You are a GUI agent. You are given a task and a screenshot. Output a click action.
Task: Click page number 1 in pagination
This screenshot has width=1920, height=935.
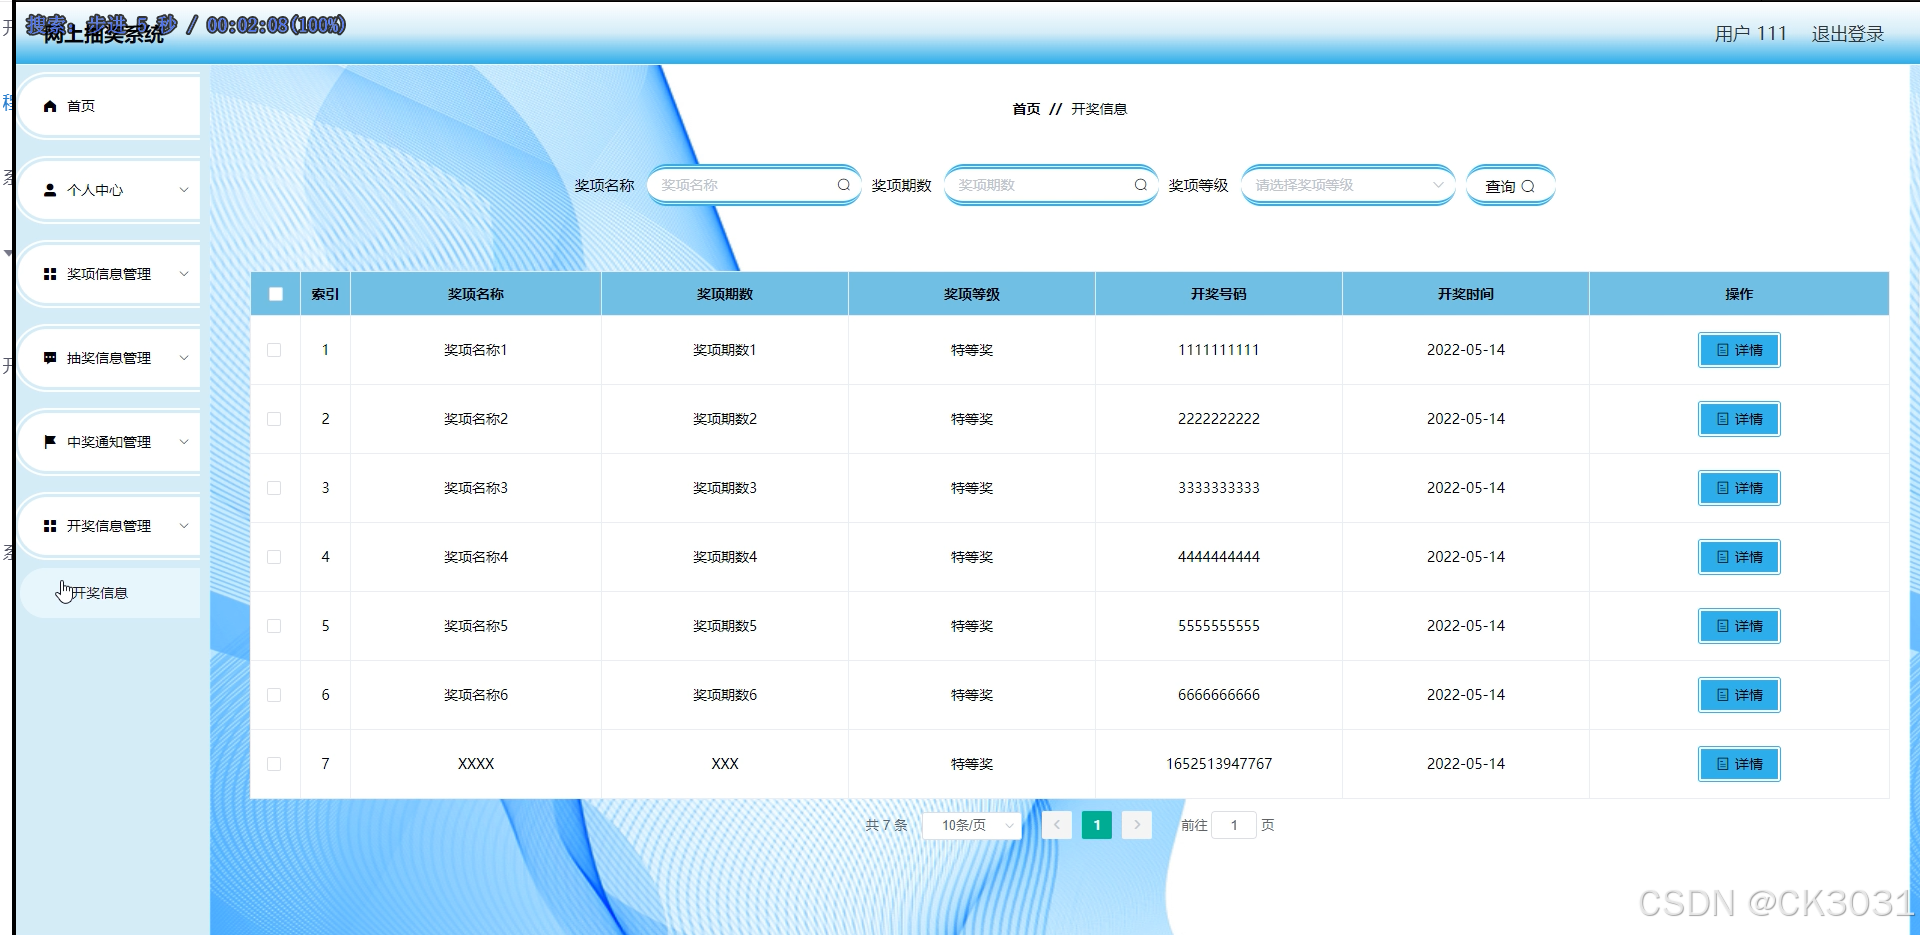(1097, 825)
